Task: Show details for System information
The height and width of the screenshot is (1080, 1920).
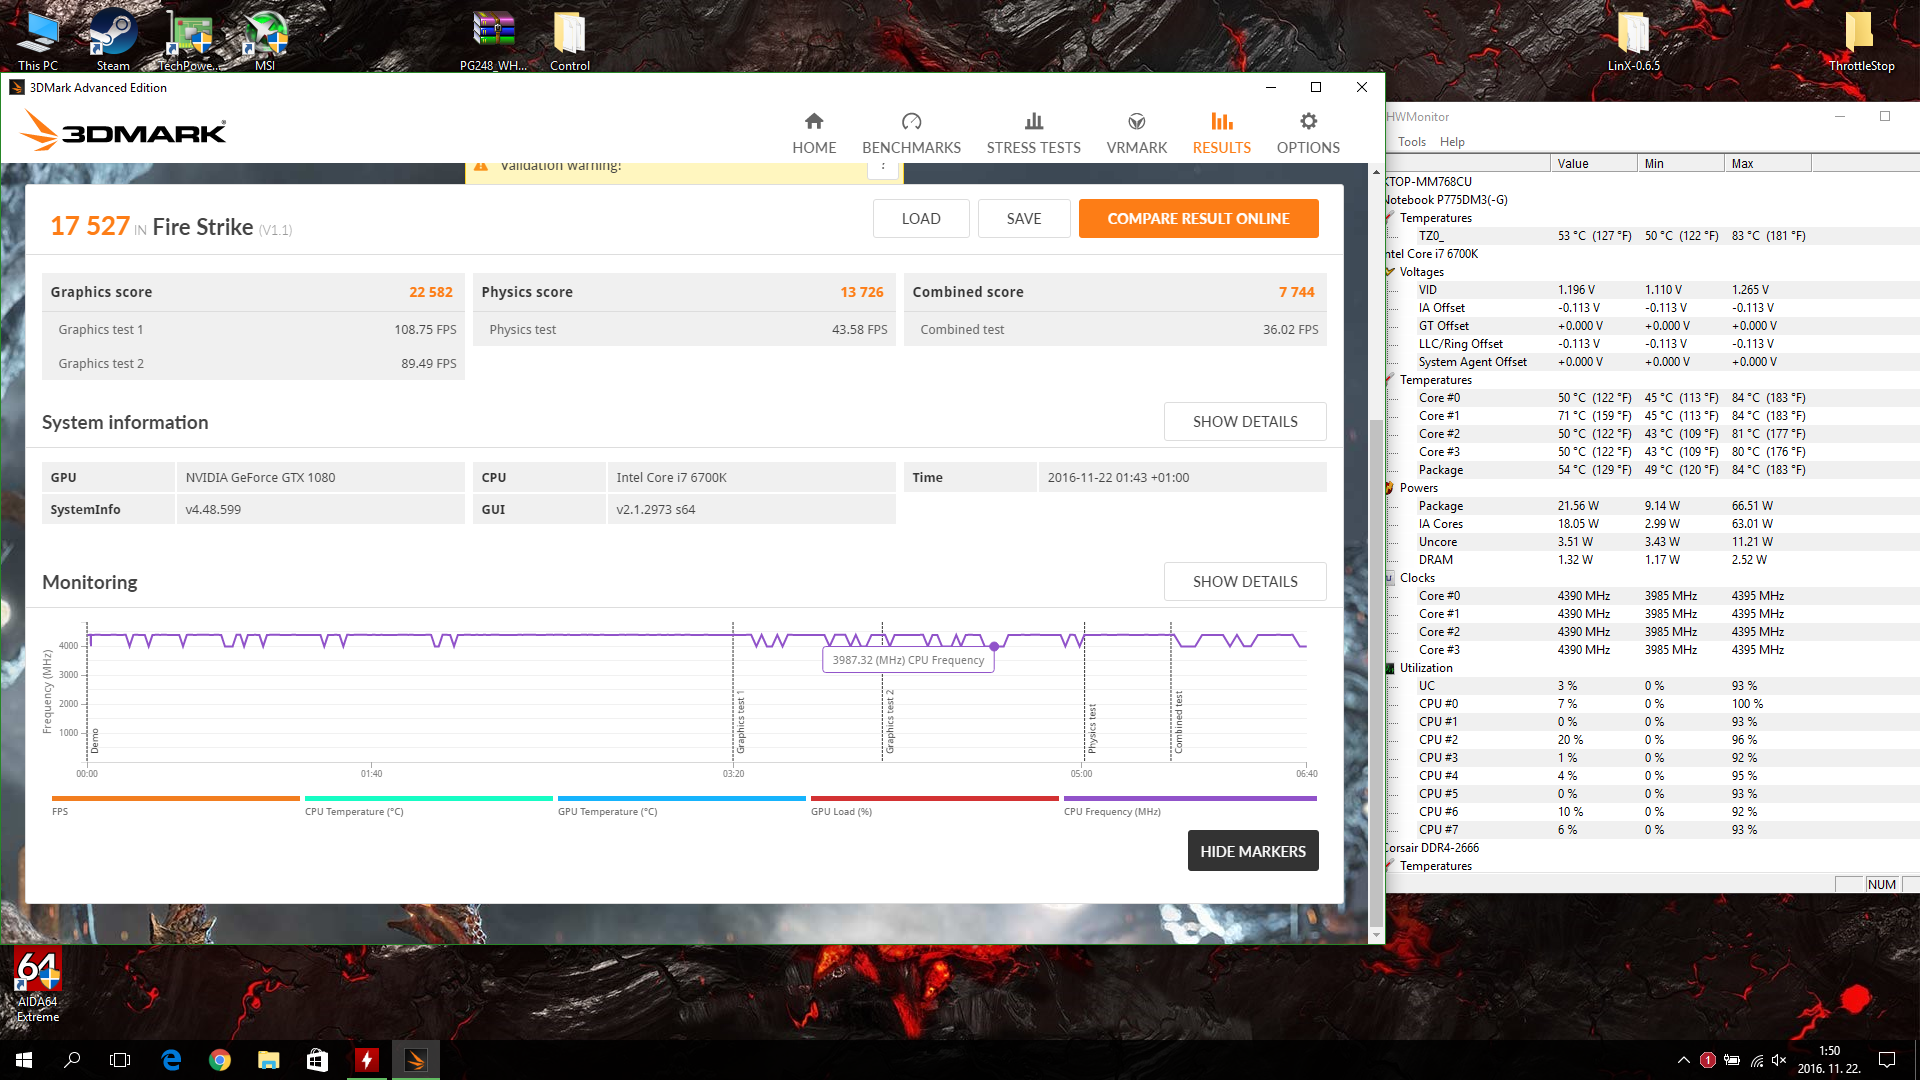Action: click(1245, 421)
